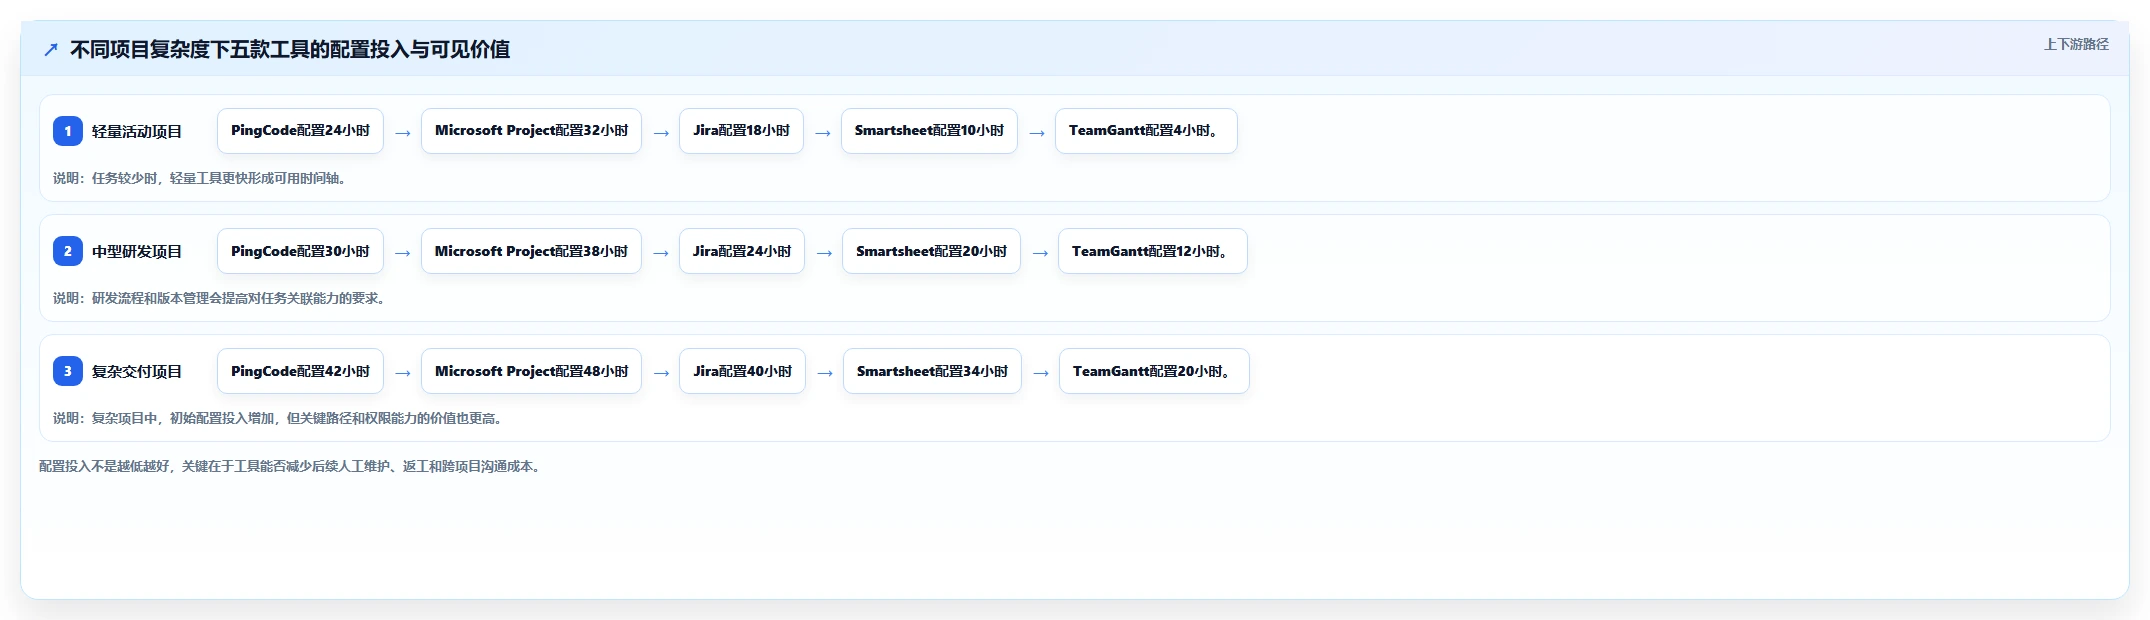Select the PingCode配置30小时 step
2150x620 pixels.
tap(300, 251)
